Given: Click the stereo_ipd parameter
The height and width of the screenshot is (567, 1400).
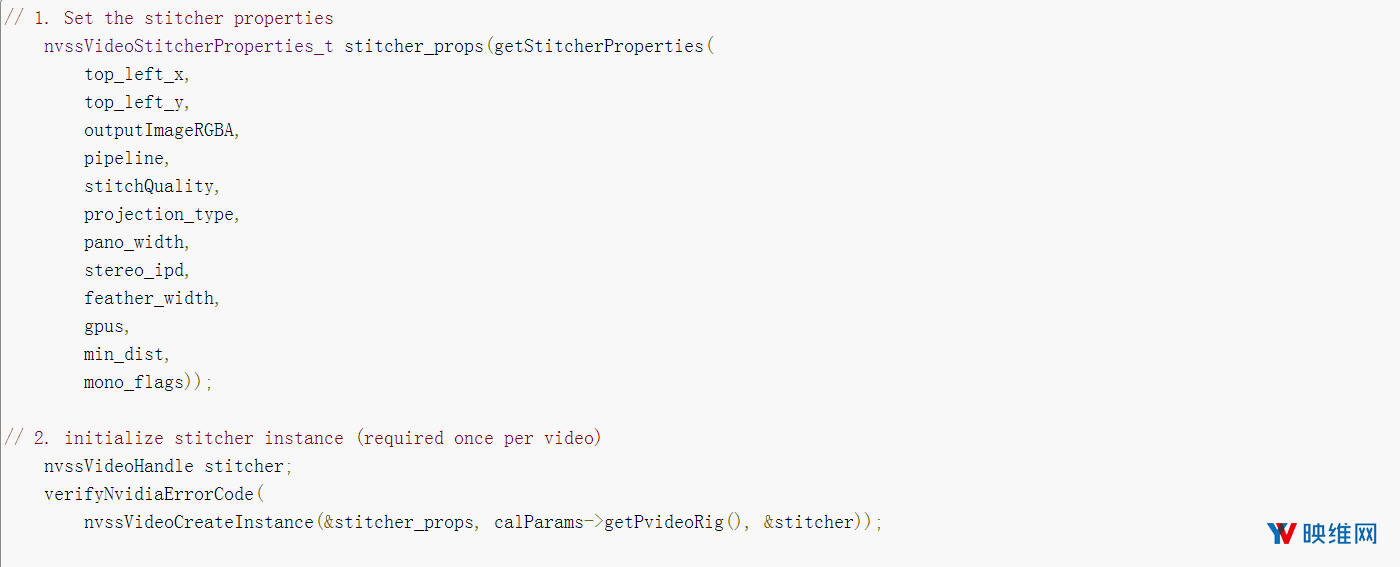Looking at the screenshot, I should point(135,270).
